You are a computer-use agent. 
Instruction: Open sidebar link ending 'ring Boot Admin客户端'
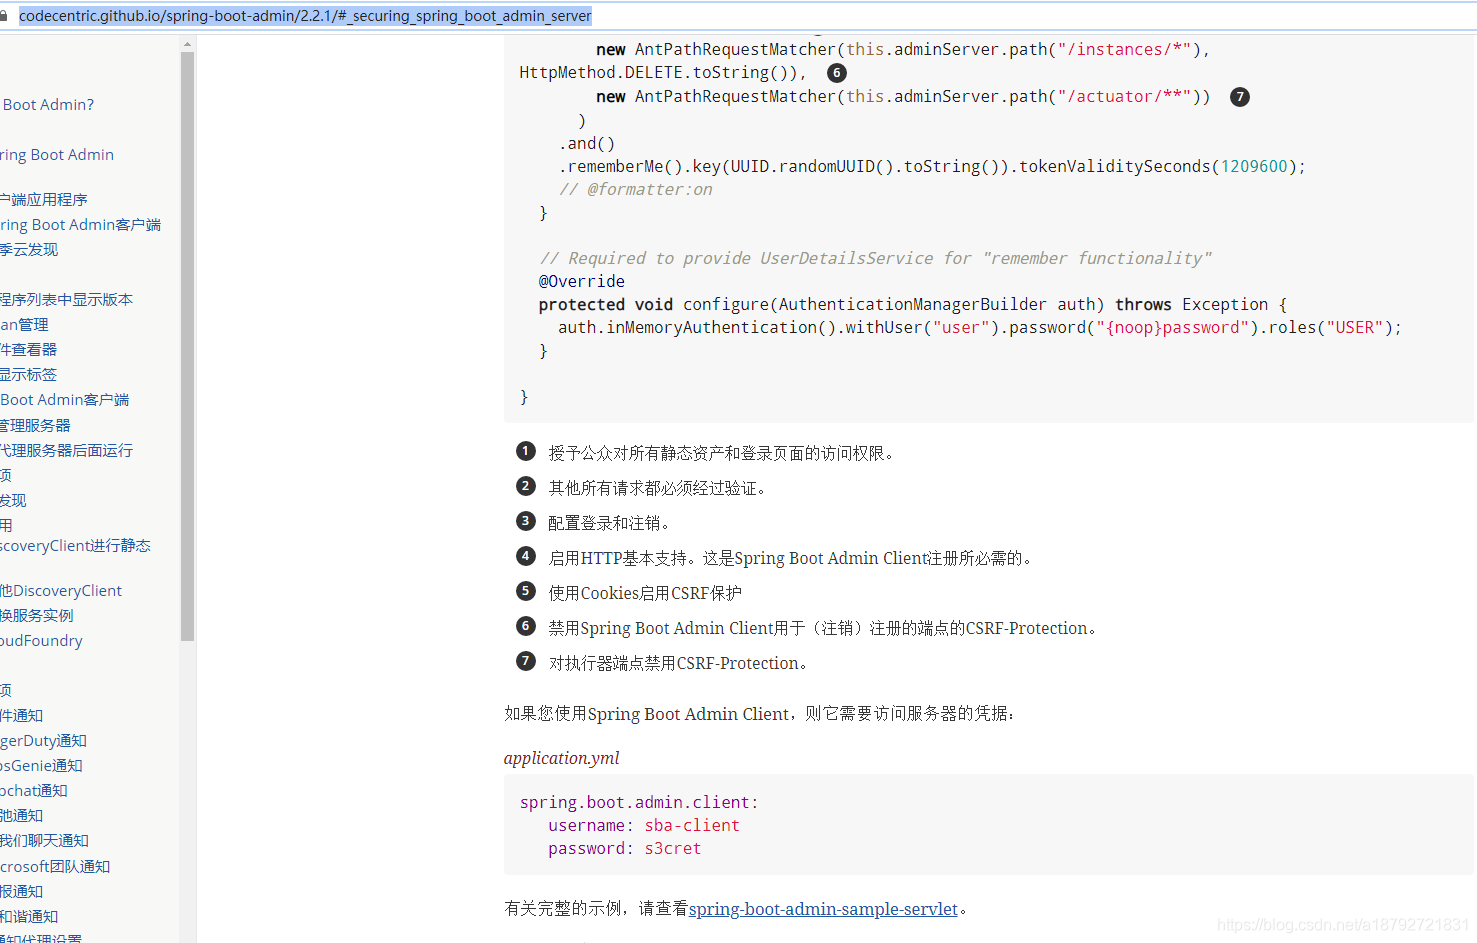point(80,225)
